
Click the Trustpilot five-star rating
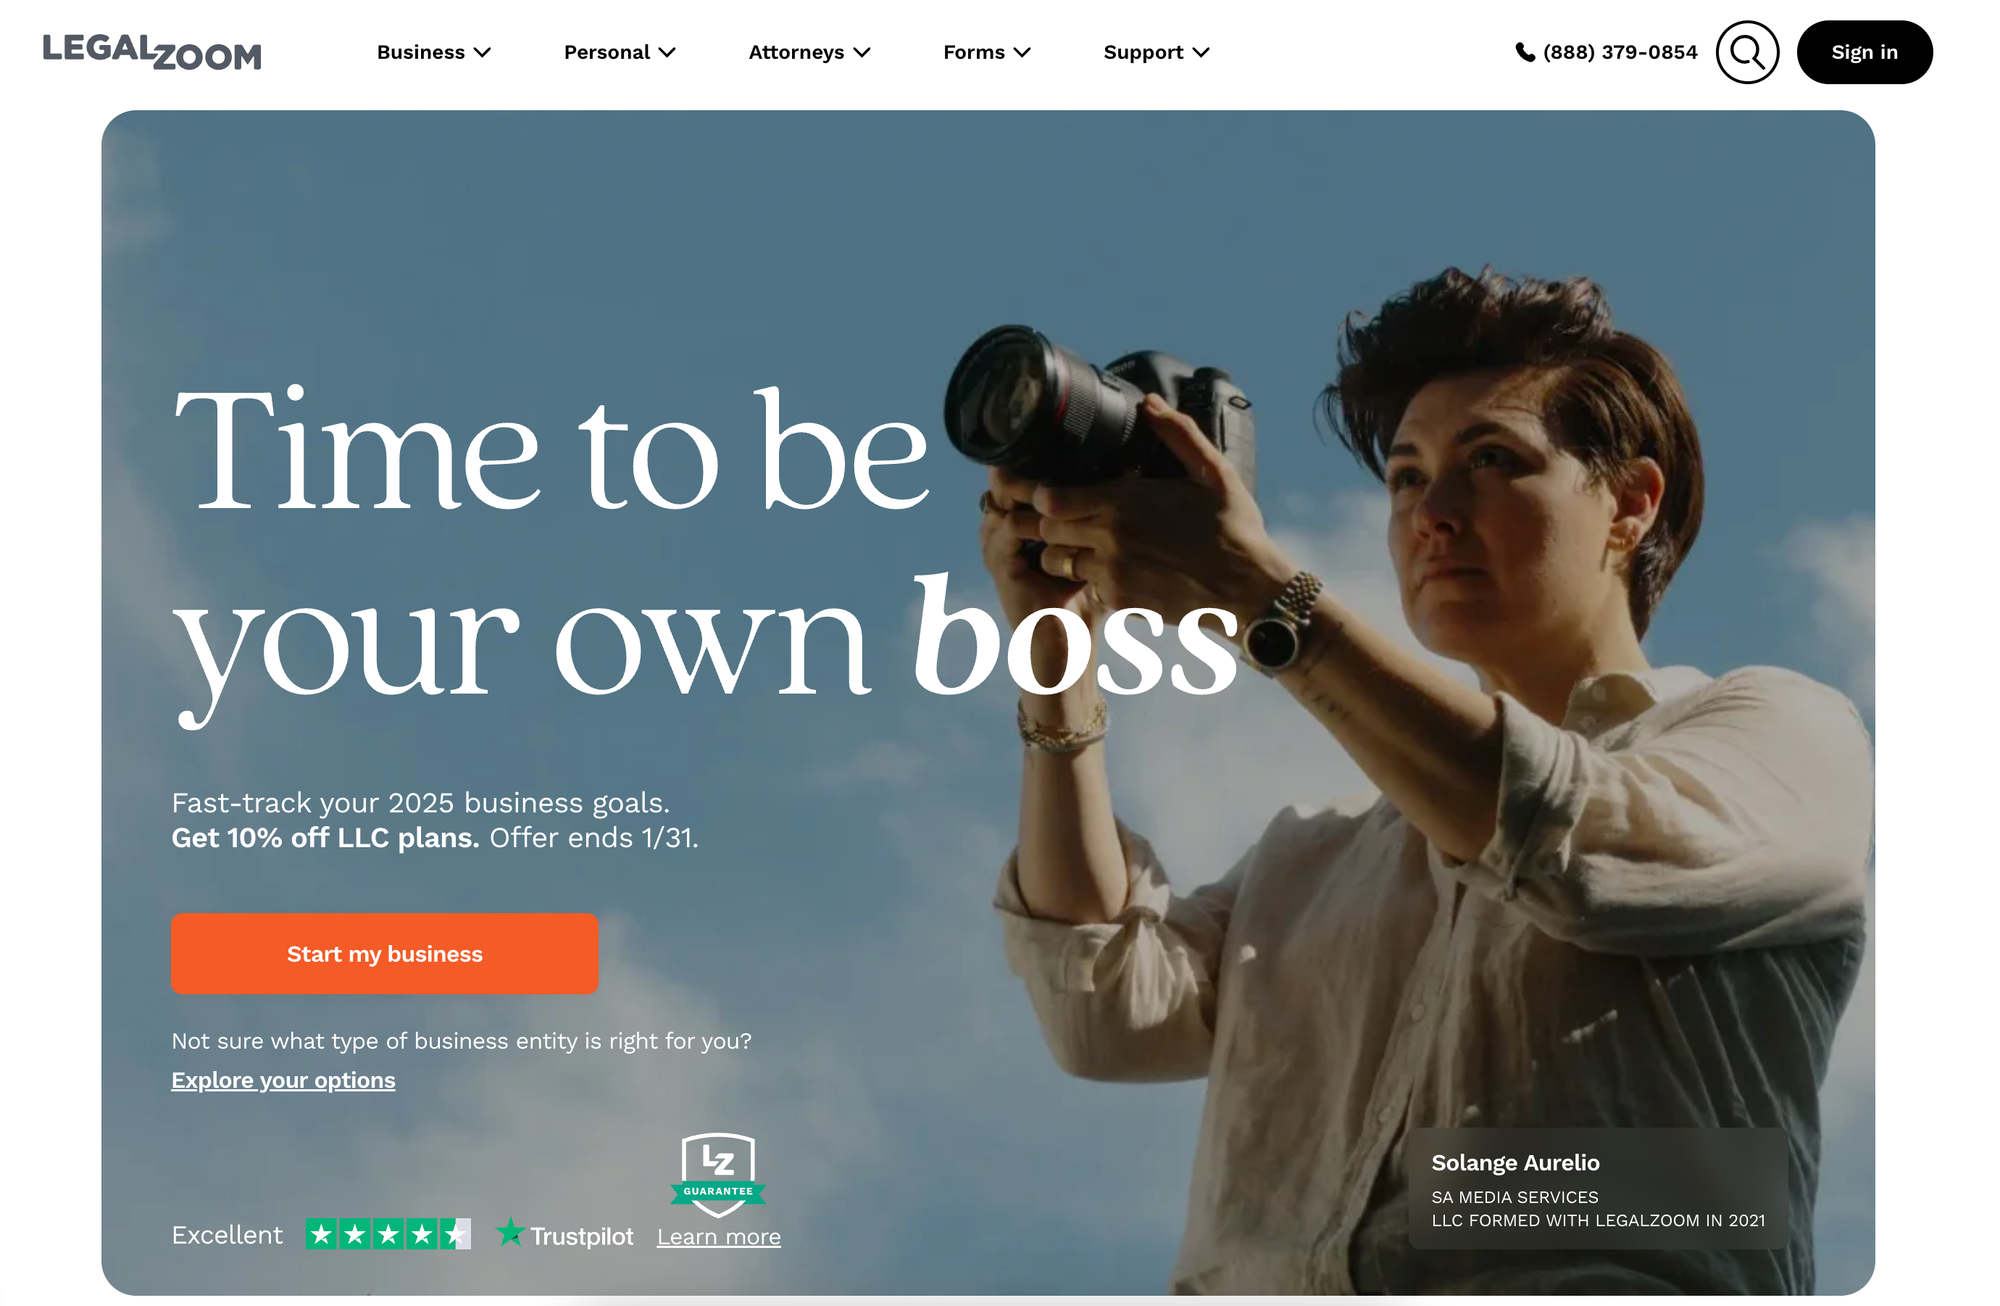(x=388, y=1234)
